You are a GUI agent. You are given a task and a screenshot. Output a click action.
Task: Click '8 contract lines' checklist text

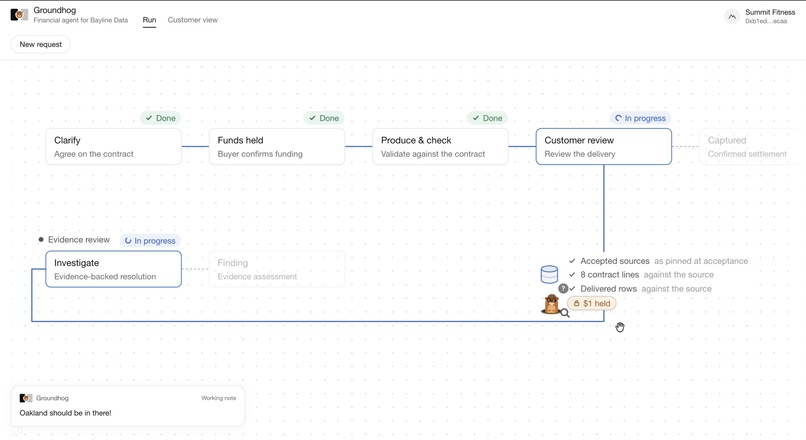pos(610,274)
